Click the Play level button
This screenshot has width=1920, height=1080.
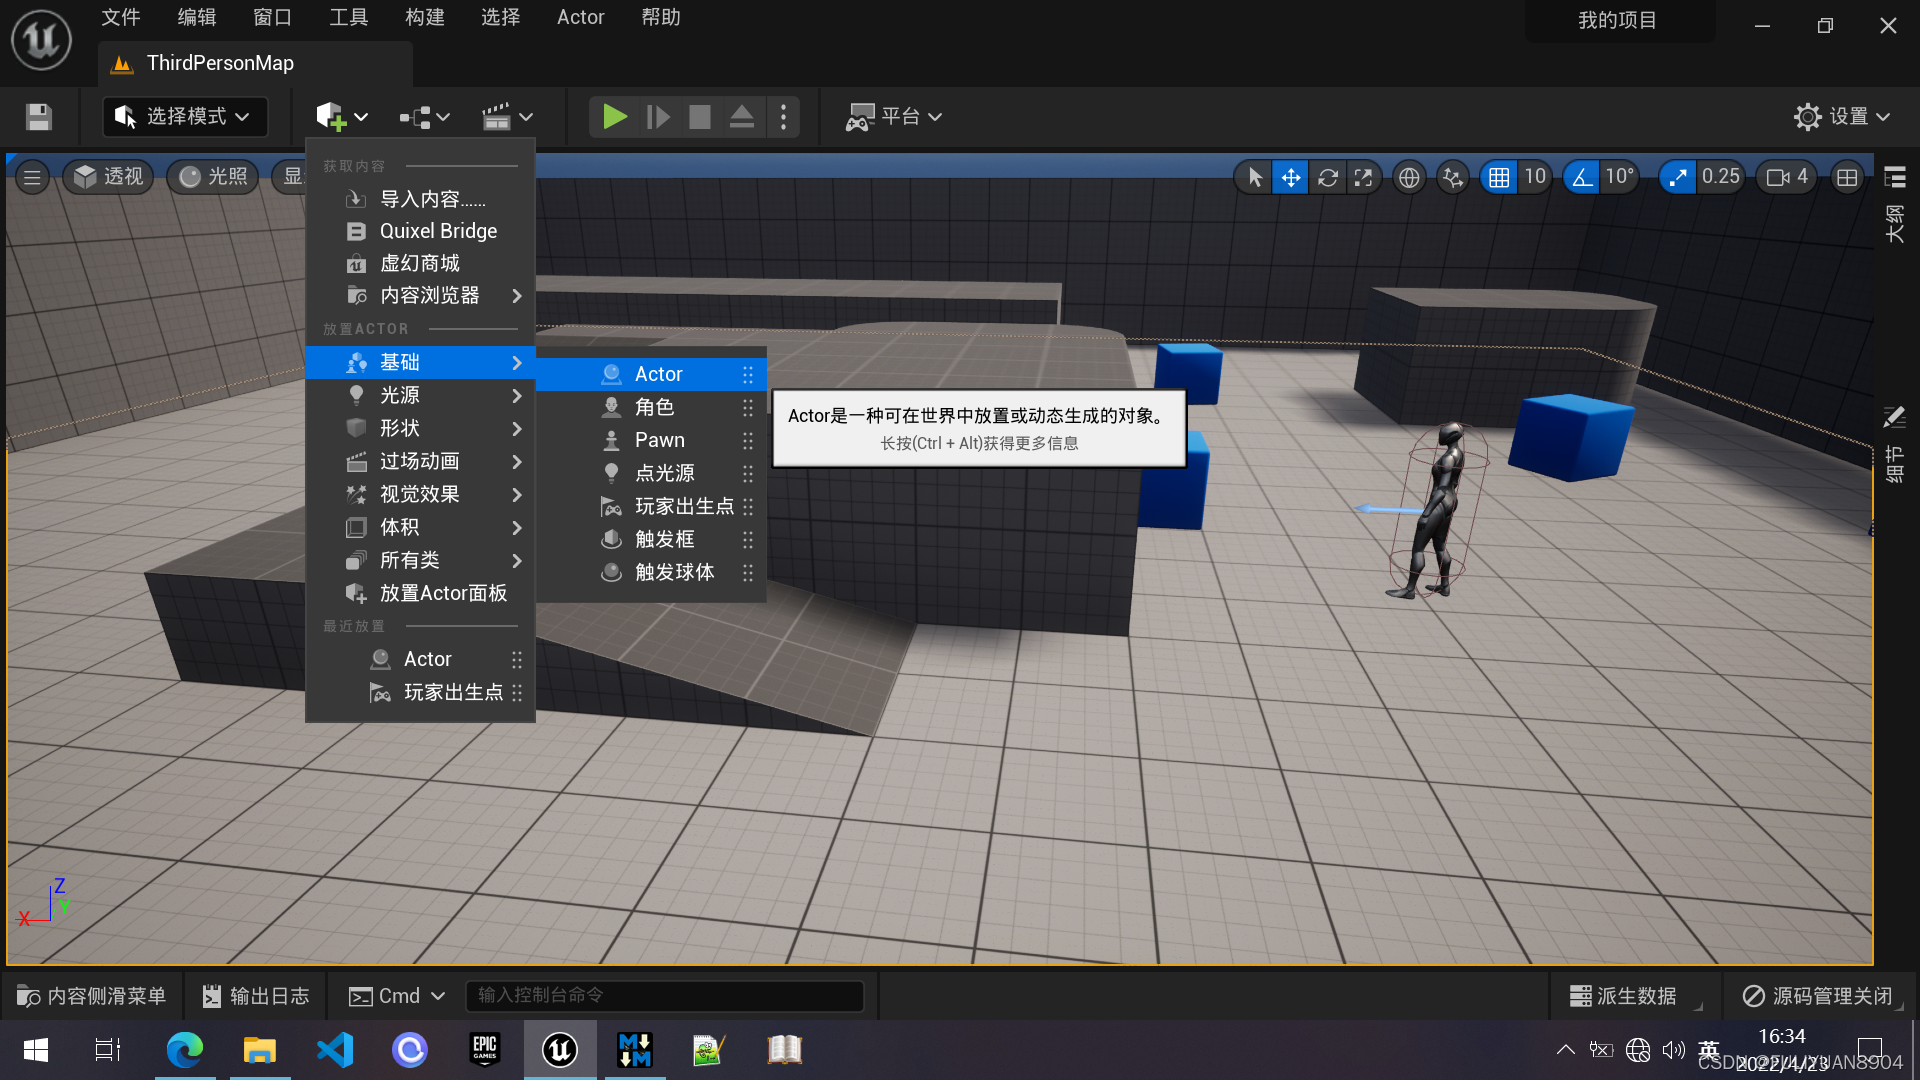614,117
